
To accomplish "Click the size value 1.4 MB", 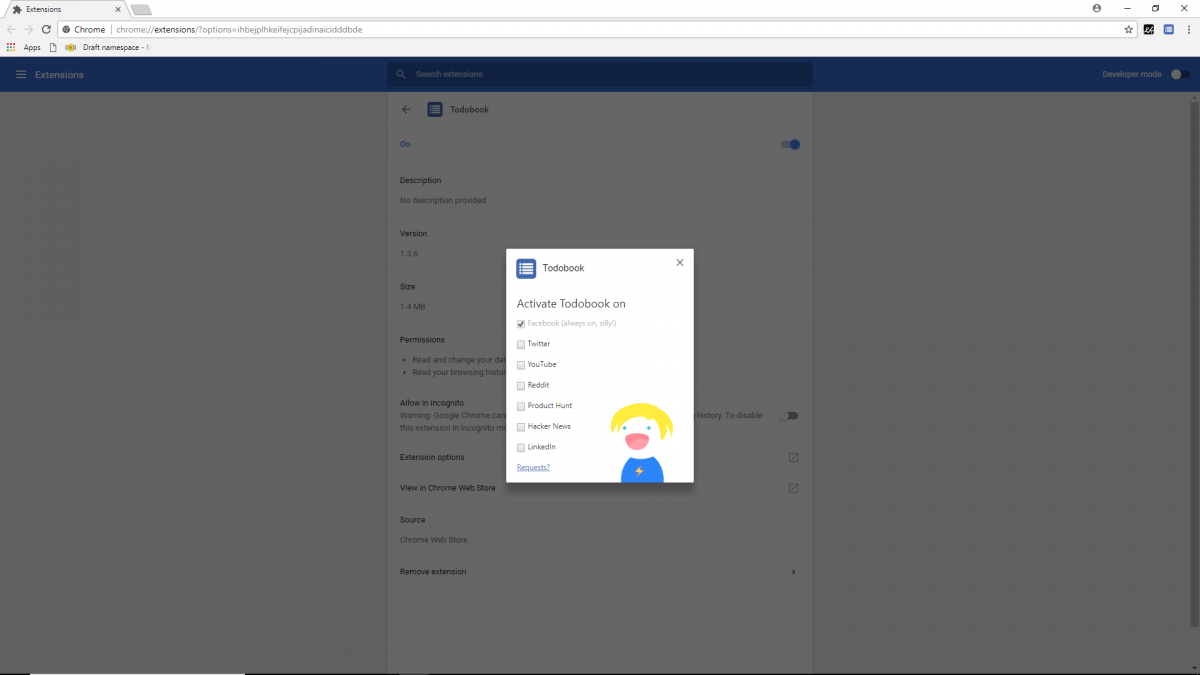I will click(x=412, y=307).
